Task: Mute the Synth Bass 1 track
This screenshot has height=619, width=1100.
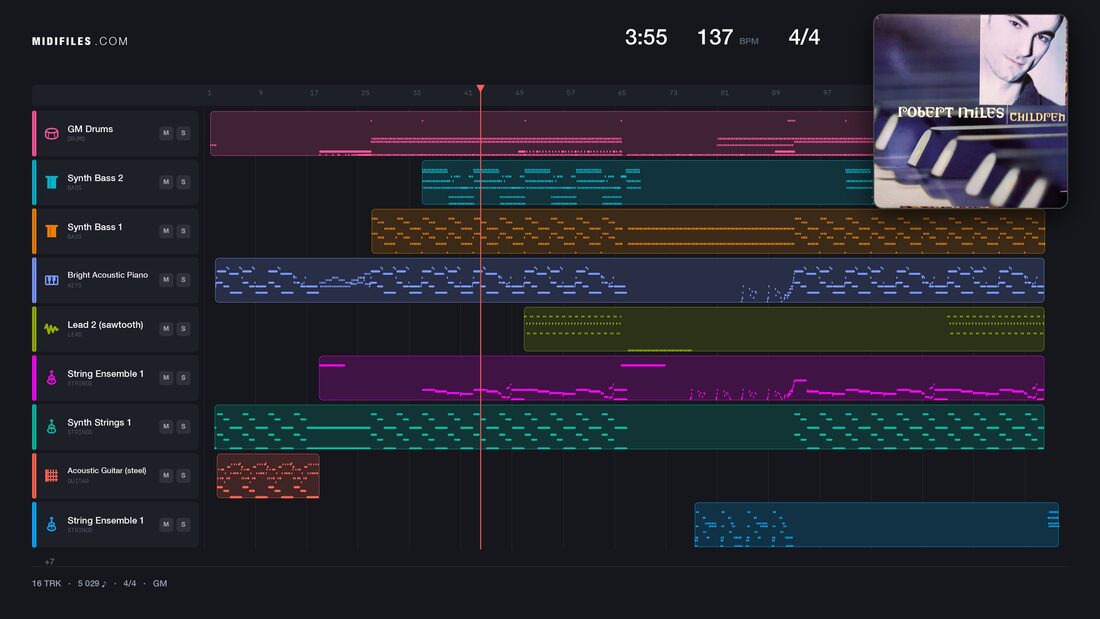Action: [x=166, y=231]
